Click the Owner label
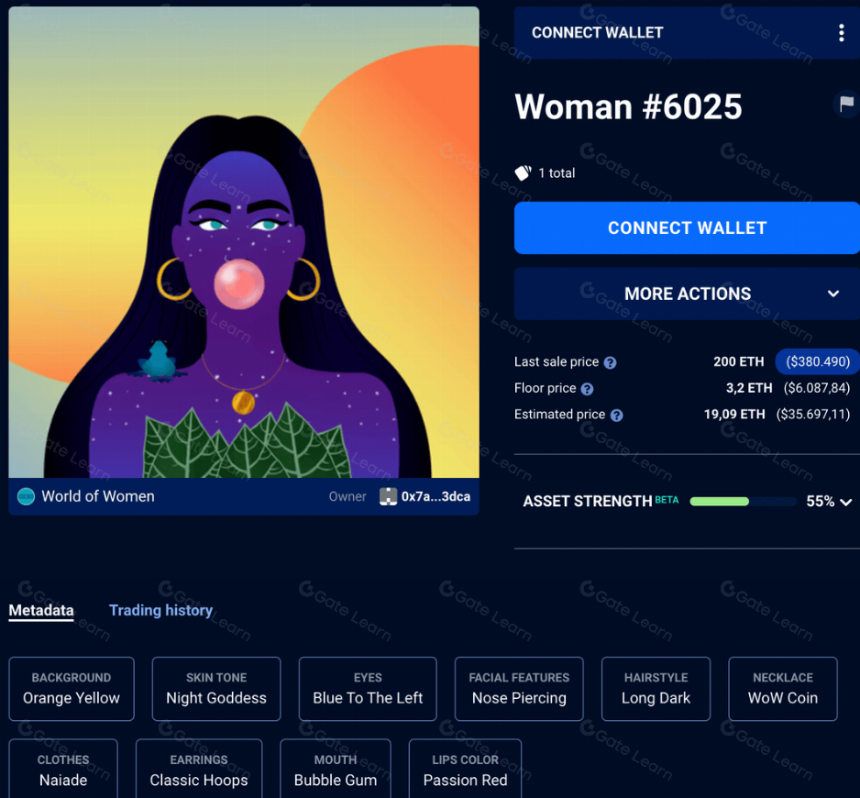860x798 pixels. [347, 496]
